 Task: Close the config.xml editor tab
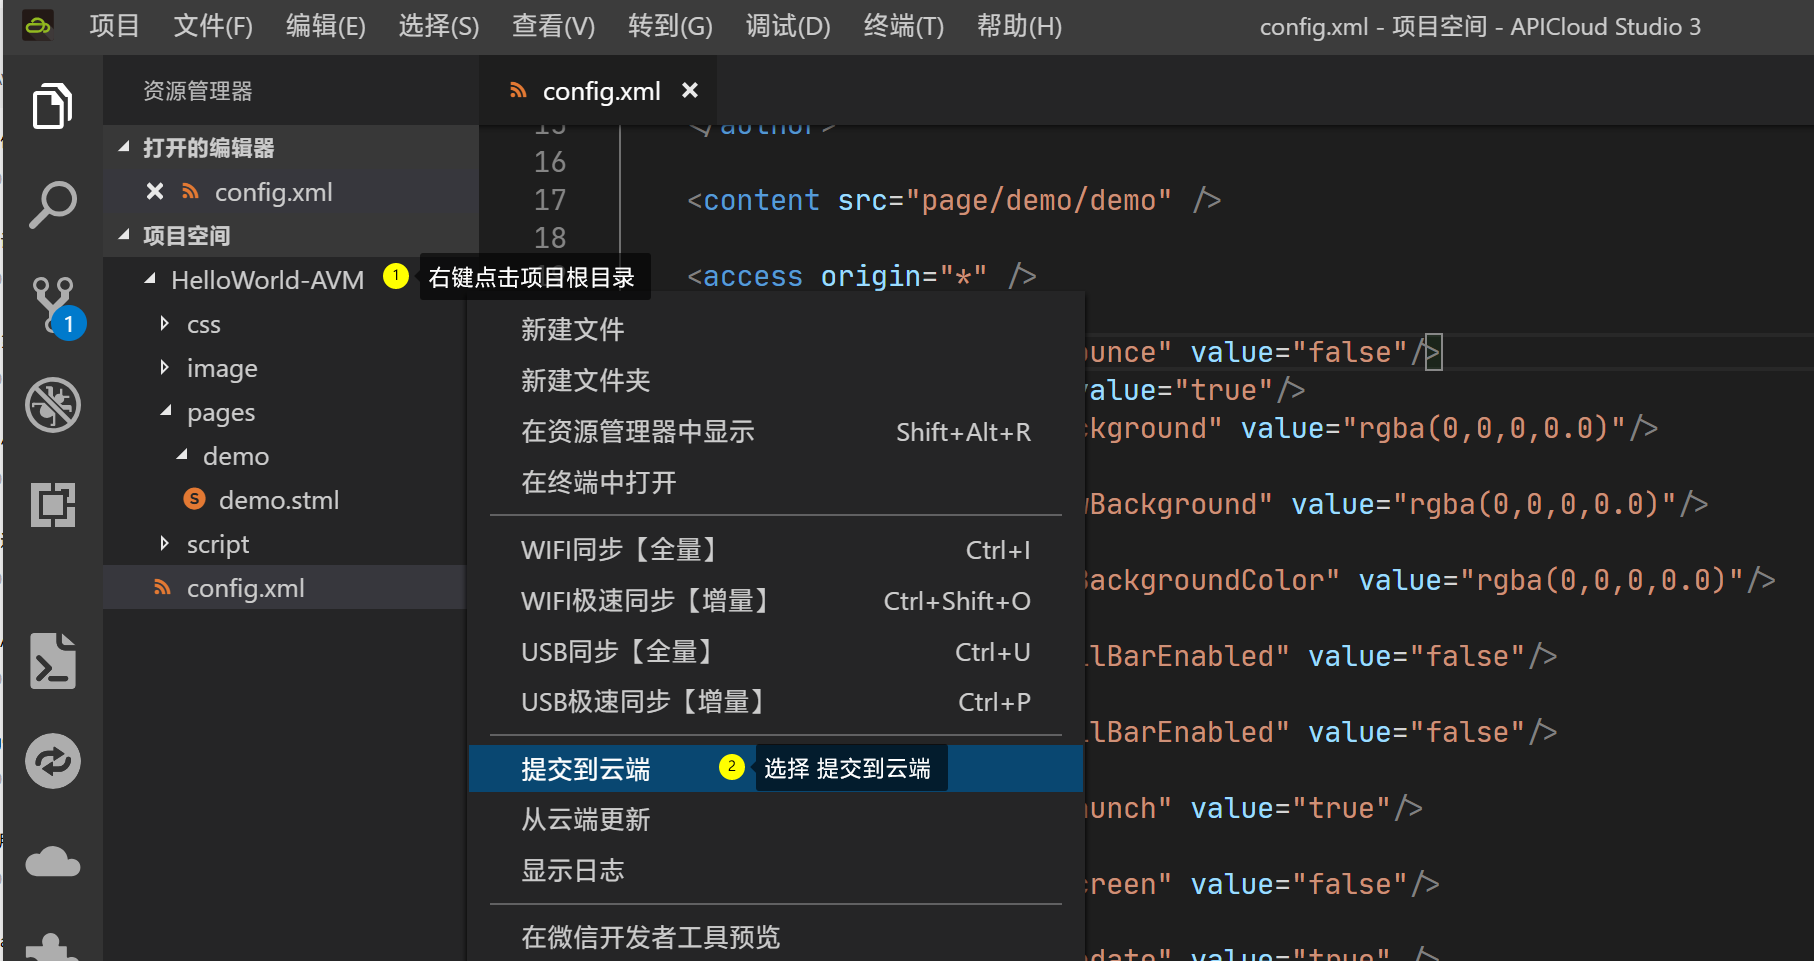pyautogui.click(x=689, y=90)
